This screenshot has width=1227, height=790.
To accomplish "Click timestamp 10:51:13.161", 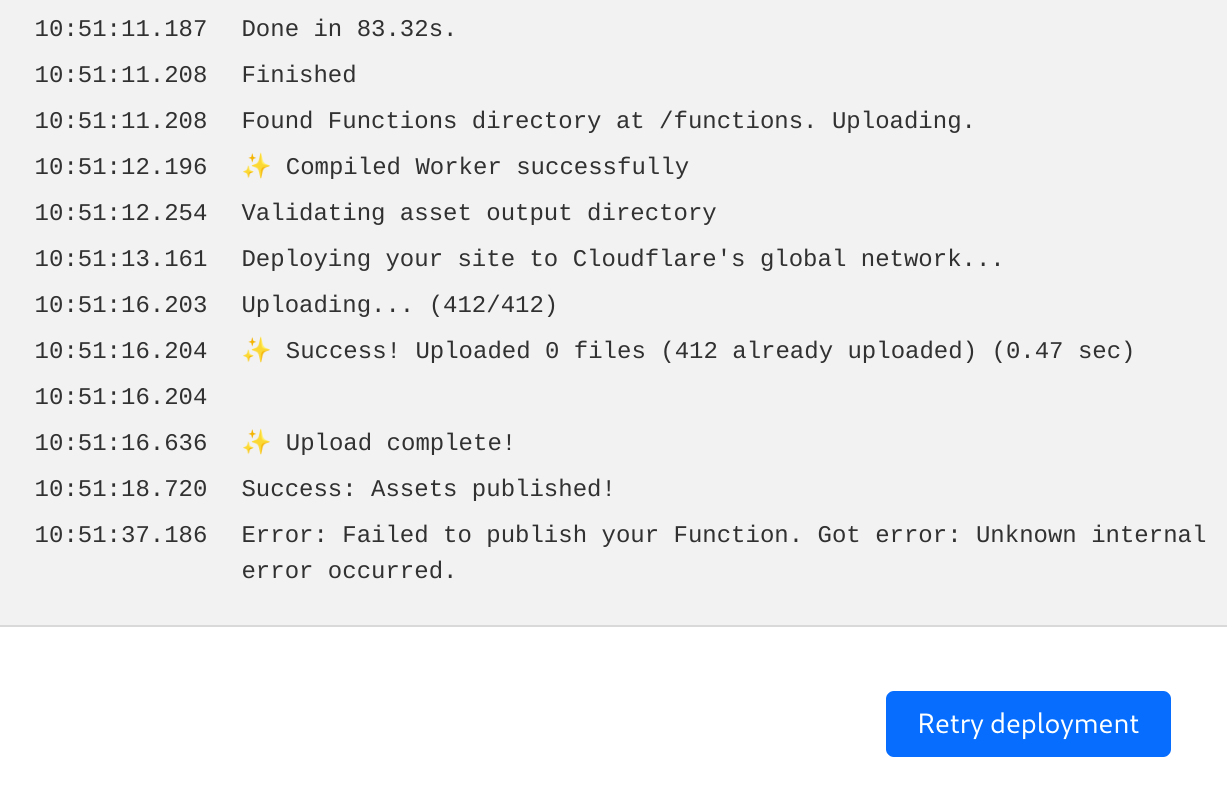I will click(121, 260).
